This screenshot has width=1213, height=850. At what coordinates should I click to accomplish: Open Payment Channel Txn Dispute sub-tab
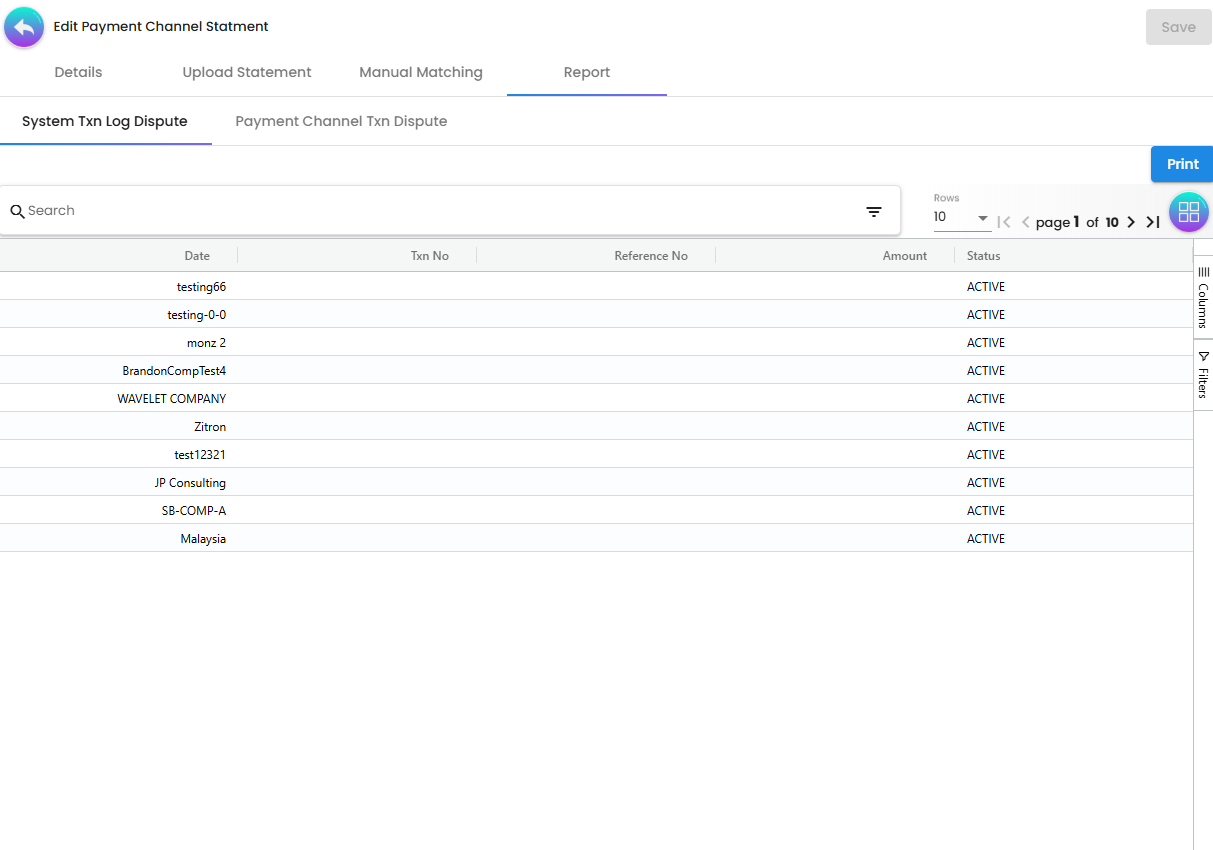341,121
